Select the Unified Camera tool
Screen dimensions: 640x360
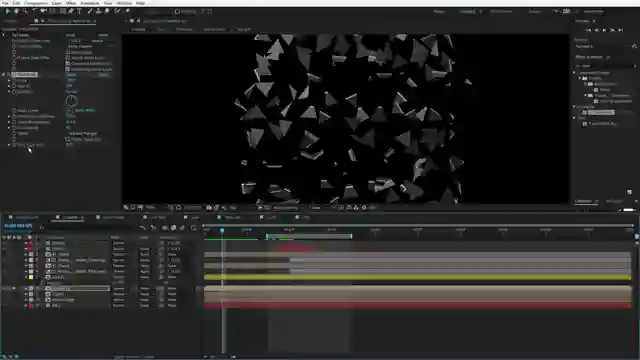point(43,11)
